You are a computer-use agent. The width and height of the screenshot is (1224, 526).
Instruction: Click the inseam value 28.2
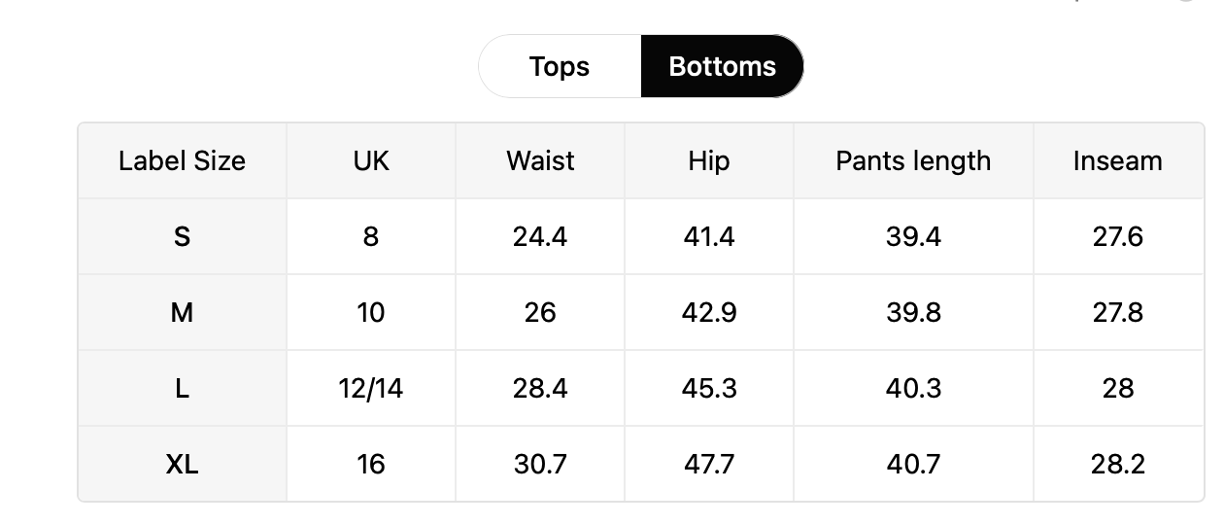[1118, 464]
